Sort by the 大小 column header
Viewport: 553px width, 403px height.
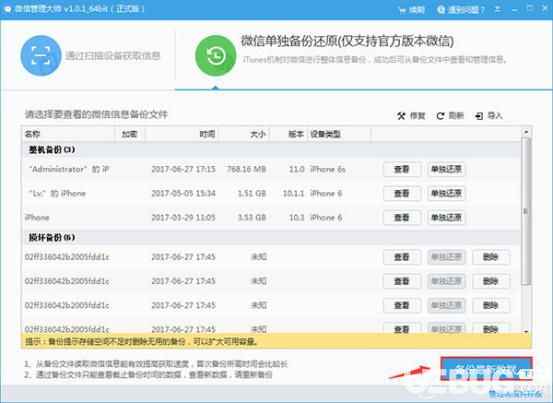coord(244,134)
